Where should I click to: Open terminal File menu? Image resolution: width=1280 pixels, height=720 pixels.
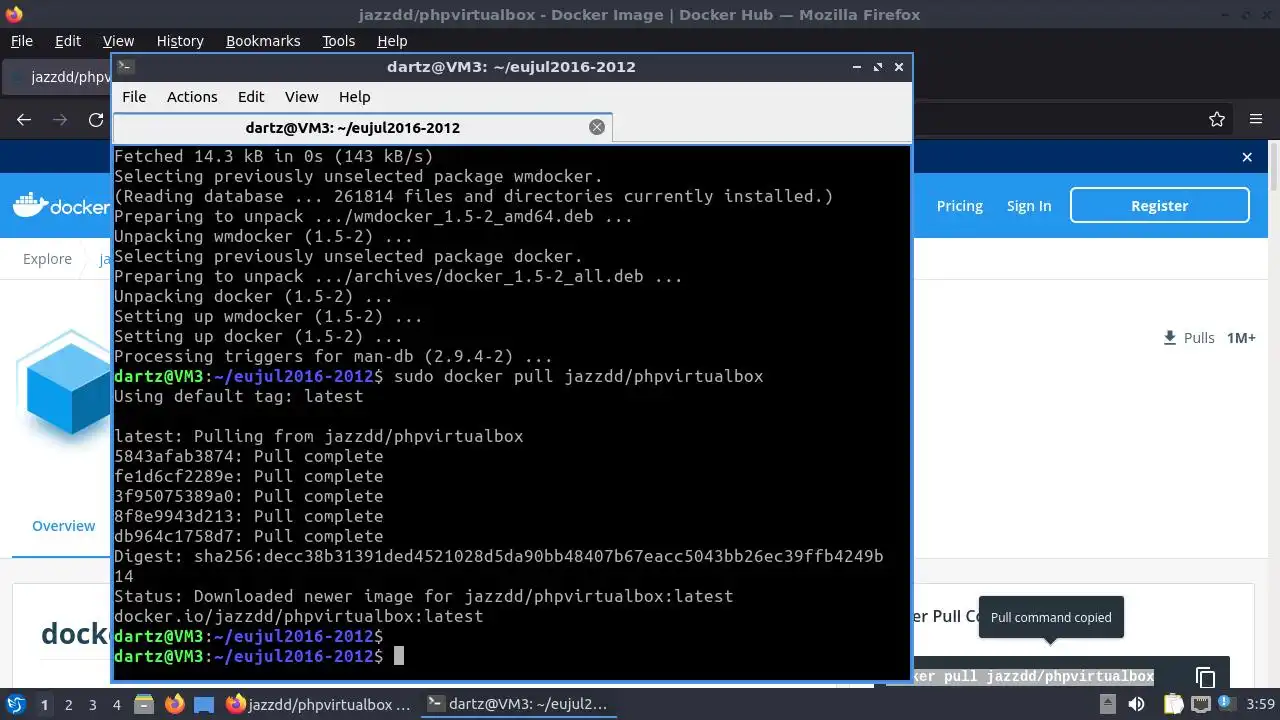coord(134,97)
